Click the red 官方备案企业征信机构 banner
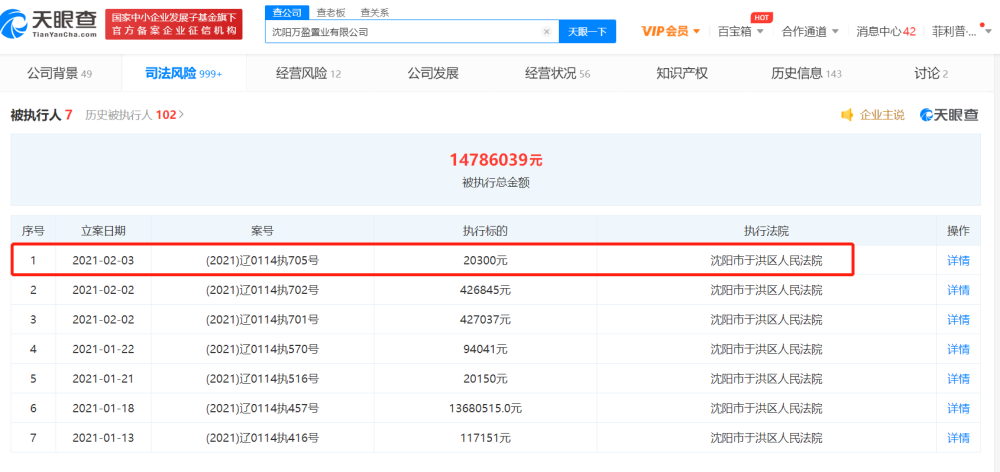Image resolution: width=1000 pixels, height=472 pixels. tap(173, 24)
